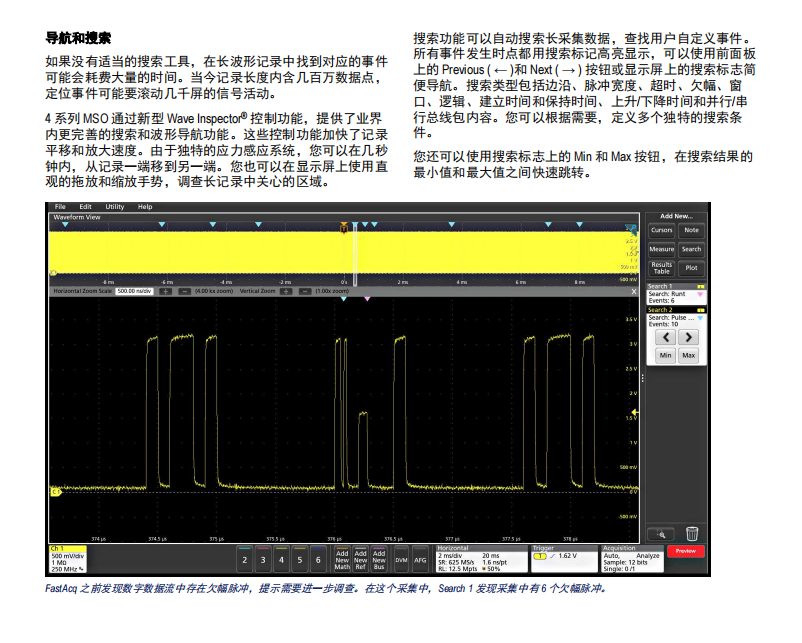Turn on channel 3
This screenshot has width=802, height=643.
click(263, 559)
